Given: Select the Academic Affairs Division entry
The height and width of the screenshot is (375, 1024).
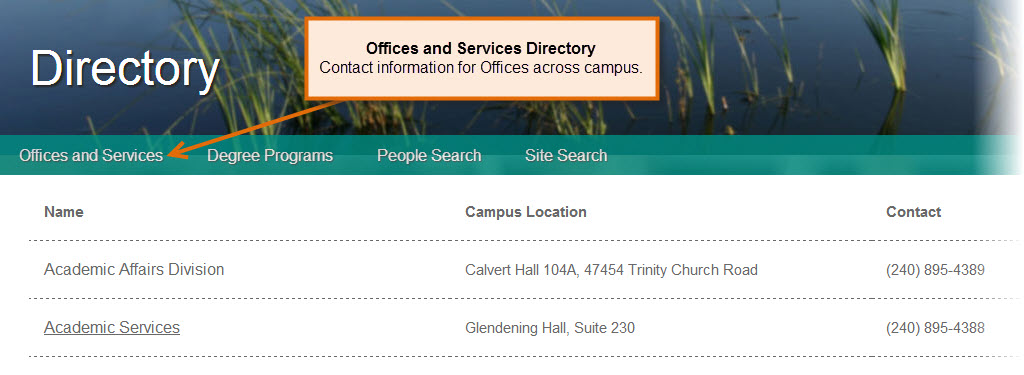Looking at the screenshot, I should 134,269.
